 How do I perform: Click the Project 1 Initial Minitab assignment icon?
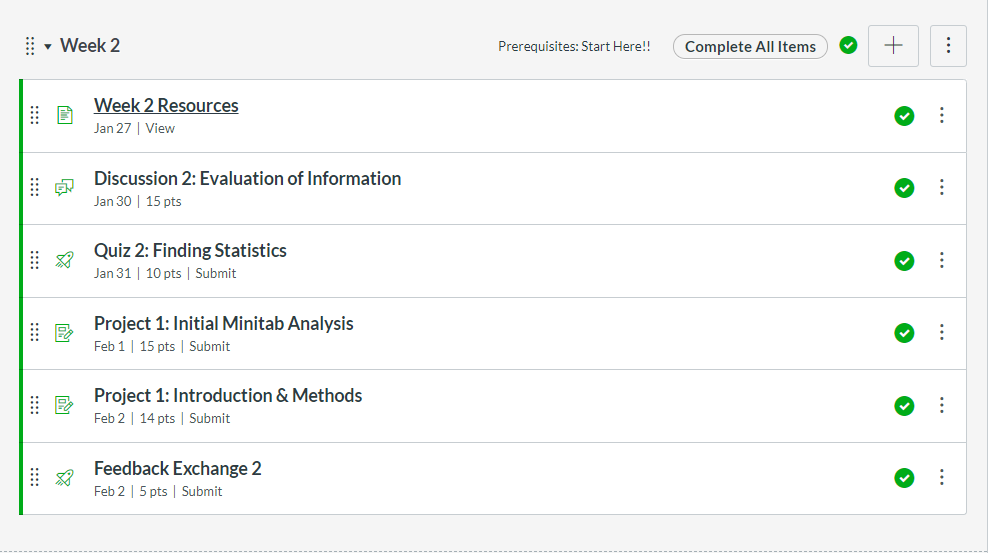[x=65, y=332]
